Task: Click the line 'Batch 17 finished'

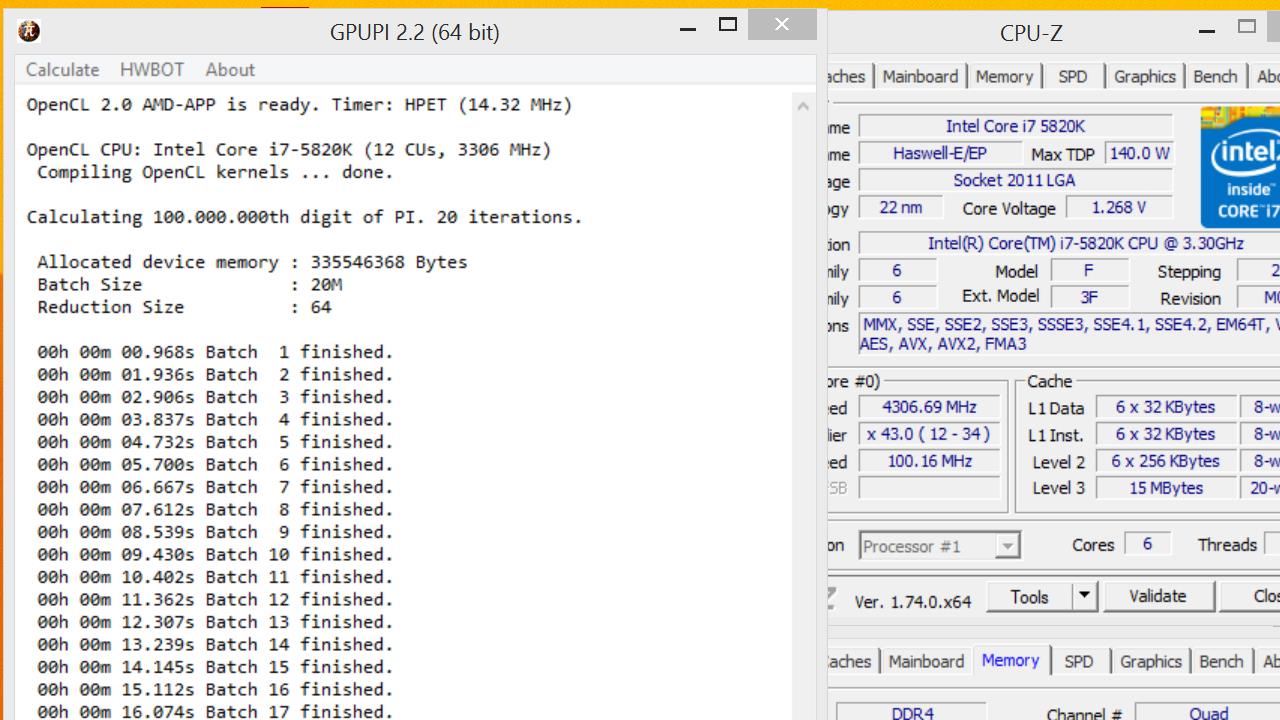Action: tap(215, 712)
